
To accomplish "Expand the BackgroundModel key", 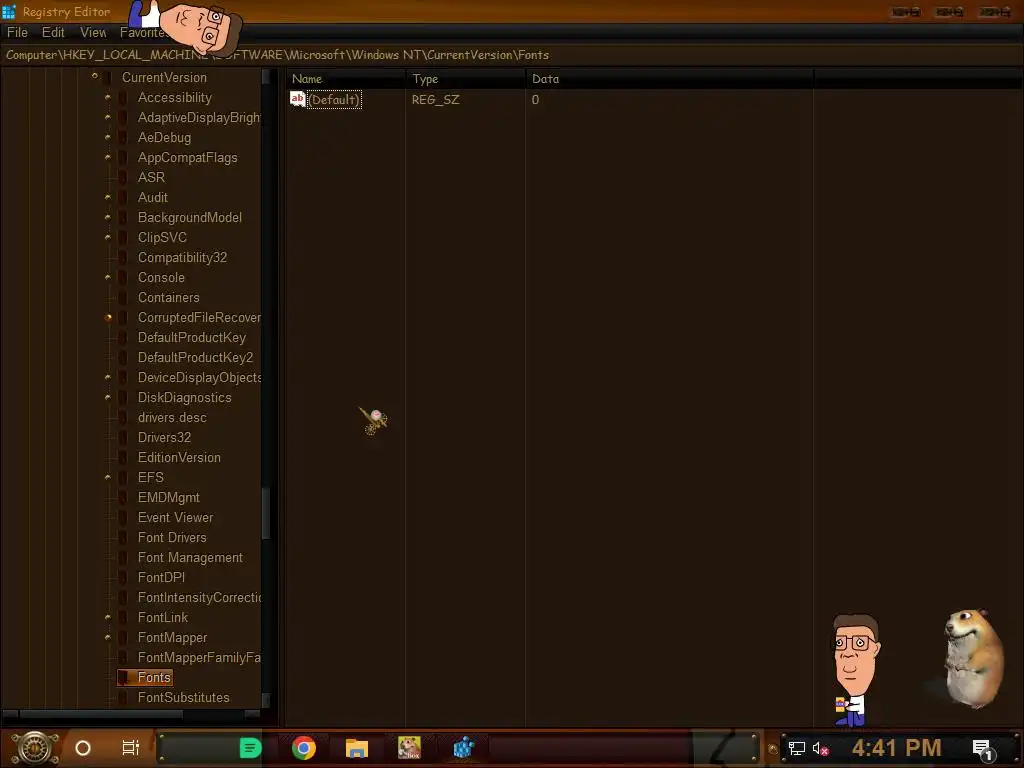I will tap(108, 217).
